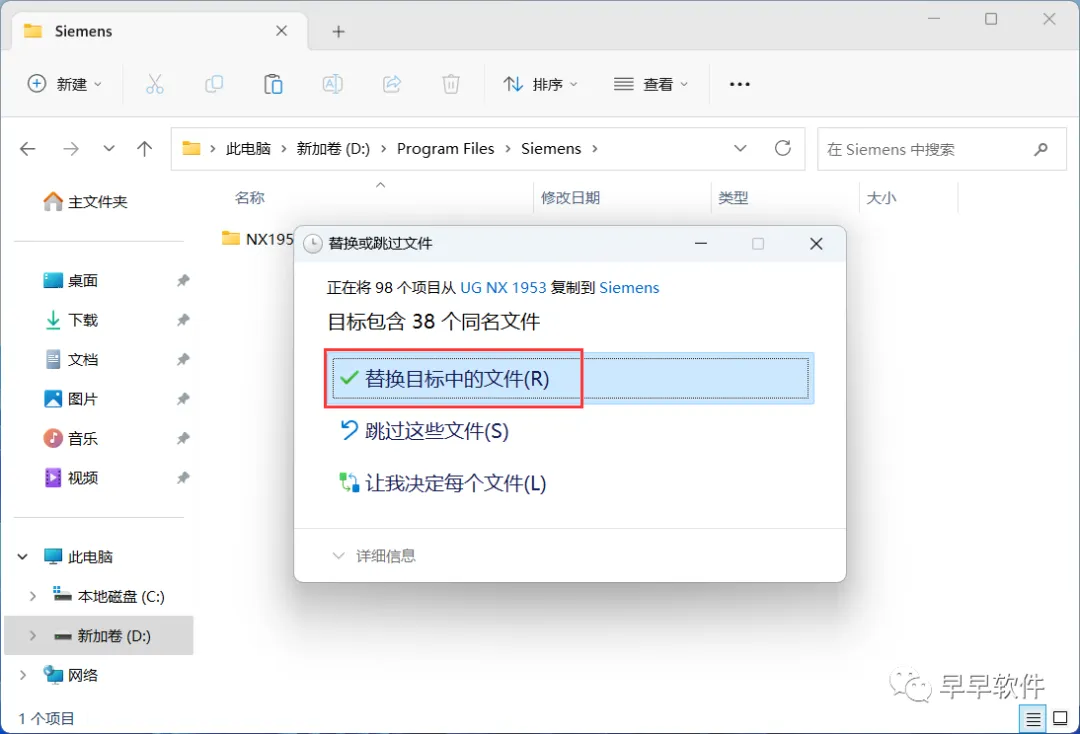This screenshot has width=1080, height=734.
Task: Go forward with the right arrow
Action: (x=71, y=149)
